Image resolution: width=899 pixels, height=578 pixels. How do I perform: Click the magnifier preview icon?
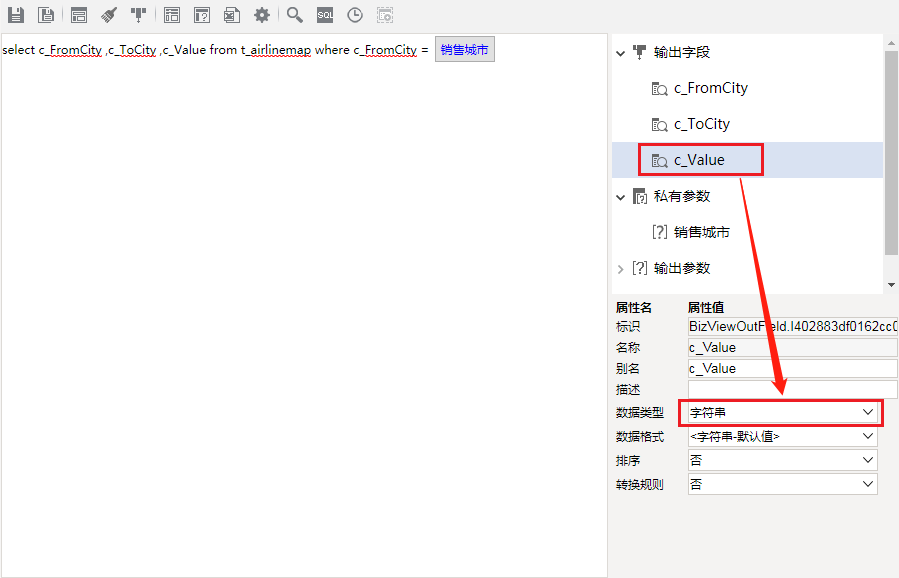[x=295, y=15]
